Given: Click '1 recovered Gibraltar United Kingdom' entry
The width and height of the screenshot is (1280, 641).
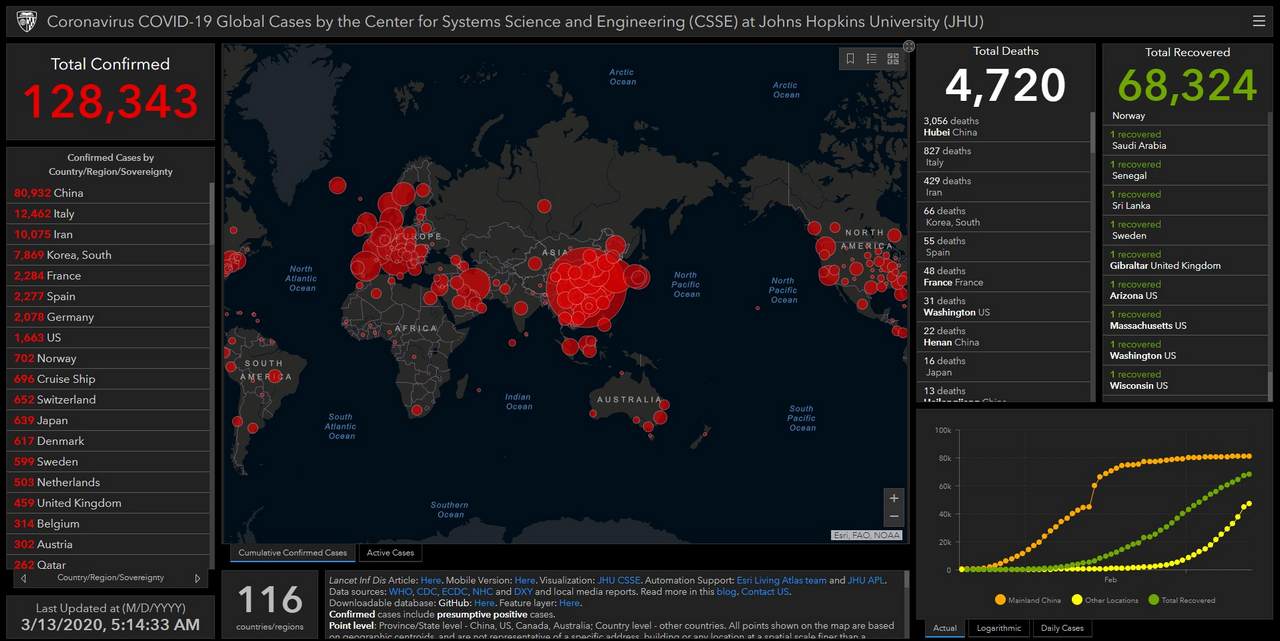Looking at the screenshot, I should tap(1187, 260).
